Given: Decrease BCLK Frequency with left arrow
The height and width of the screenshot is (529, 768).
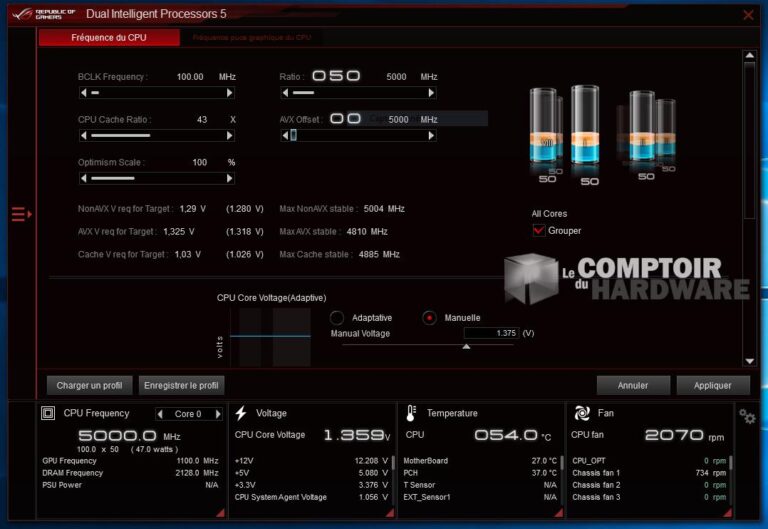Looking at the screenshot, I should tap(83, 93).
